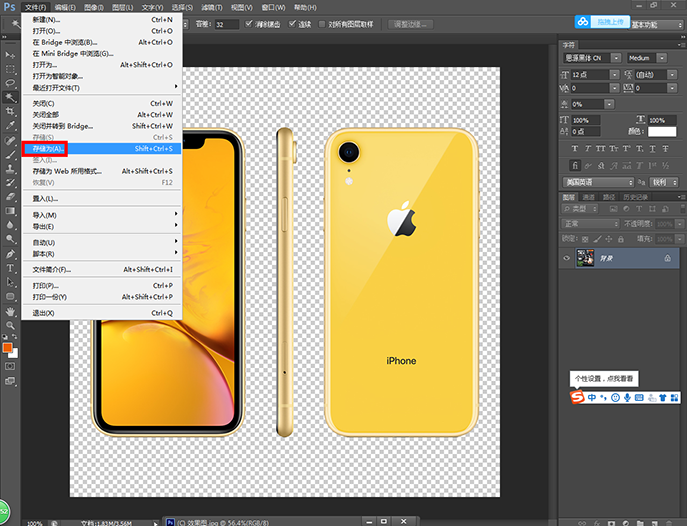The width and height of the screenshot is (687, 526).
Task: Open the language dropdown (美国英语)
Action: click(x=598, y=182)
